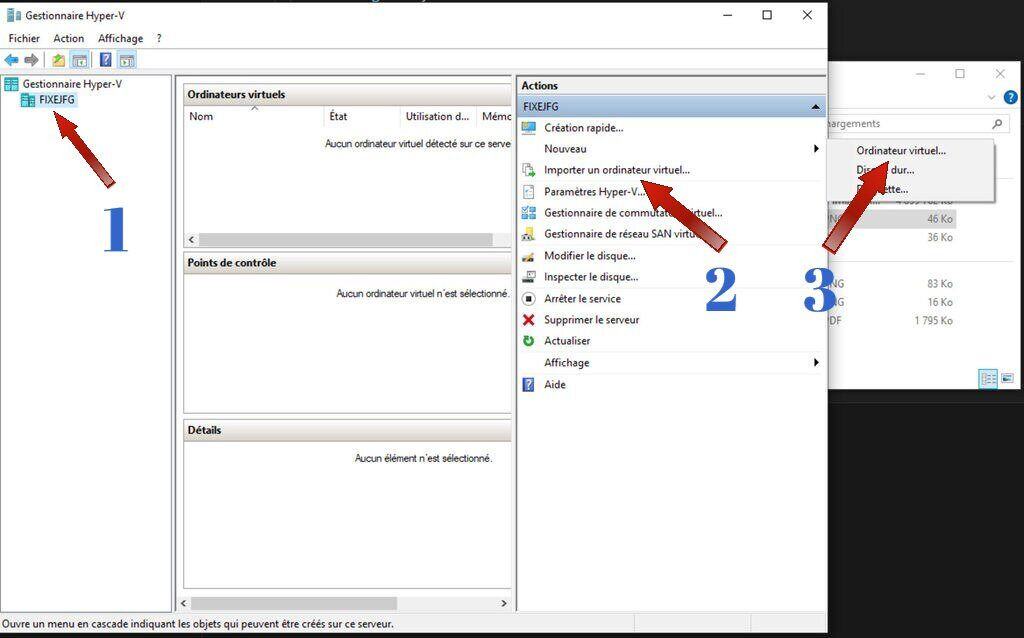Open the ? help menu
1024x638 pixels.
[x=159, y=39]
